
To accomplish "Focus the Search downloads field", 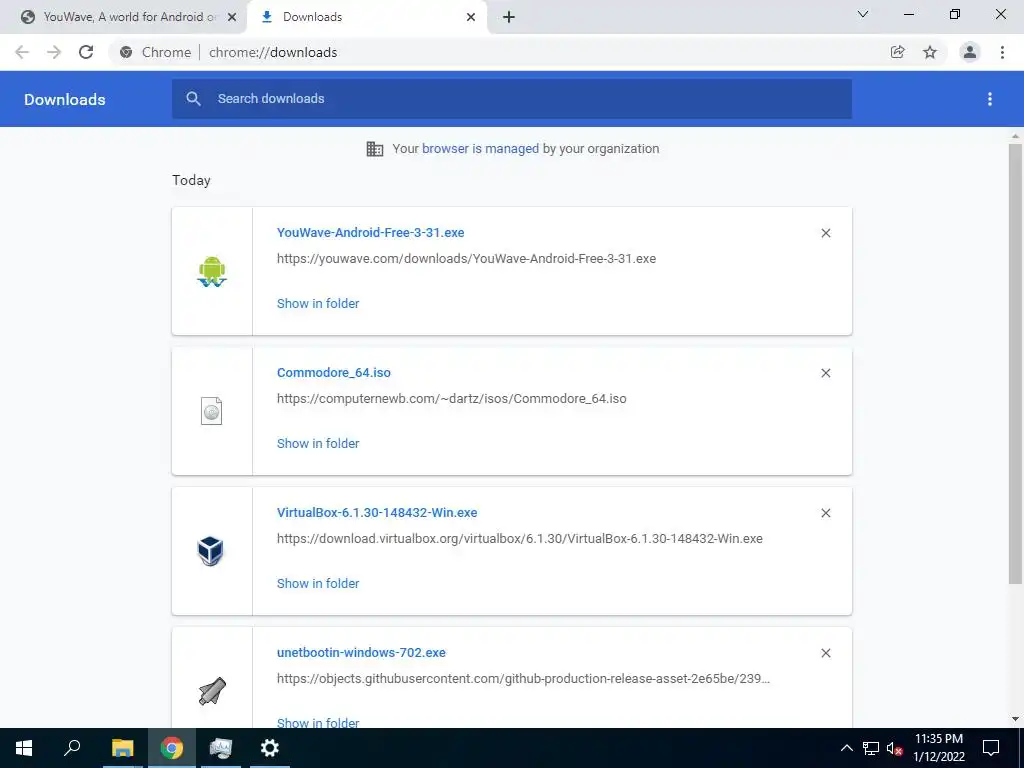I will click(x=512, y=99).
